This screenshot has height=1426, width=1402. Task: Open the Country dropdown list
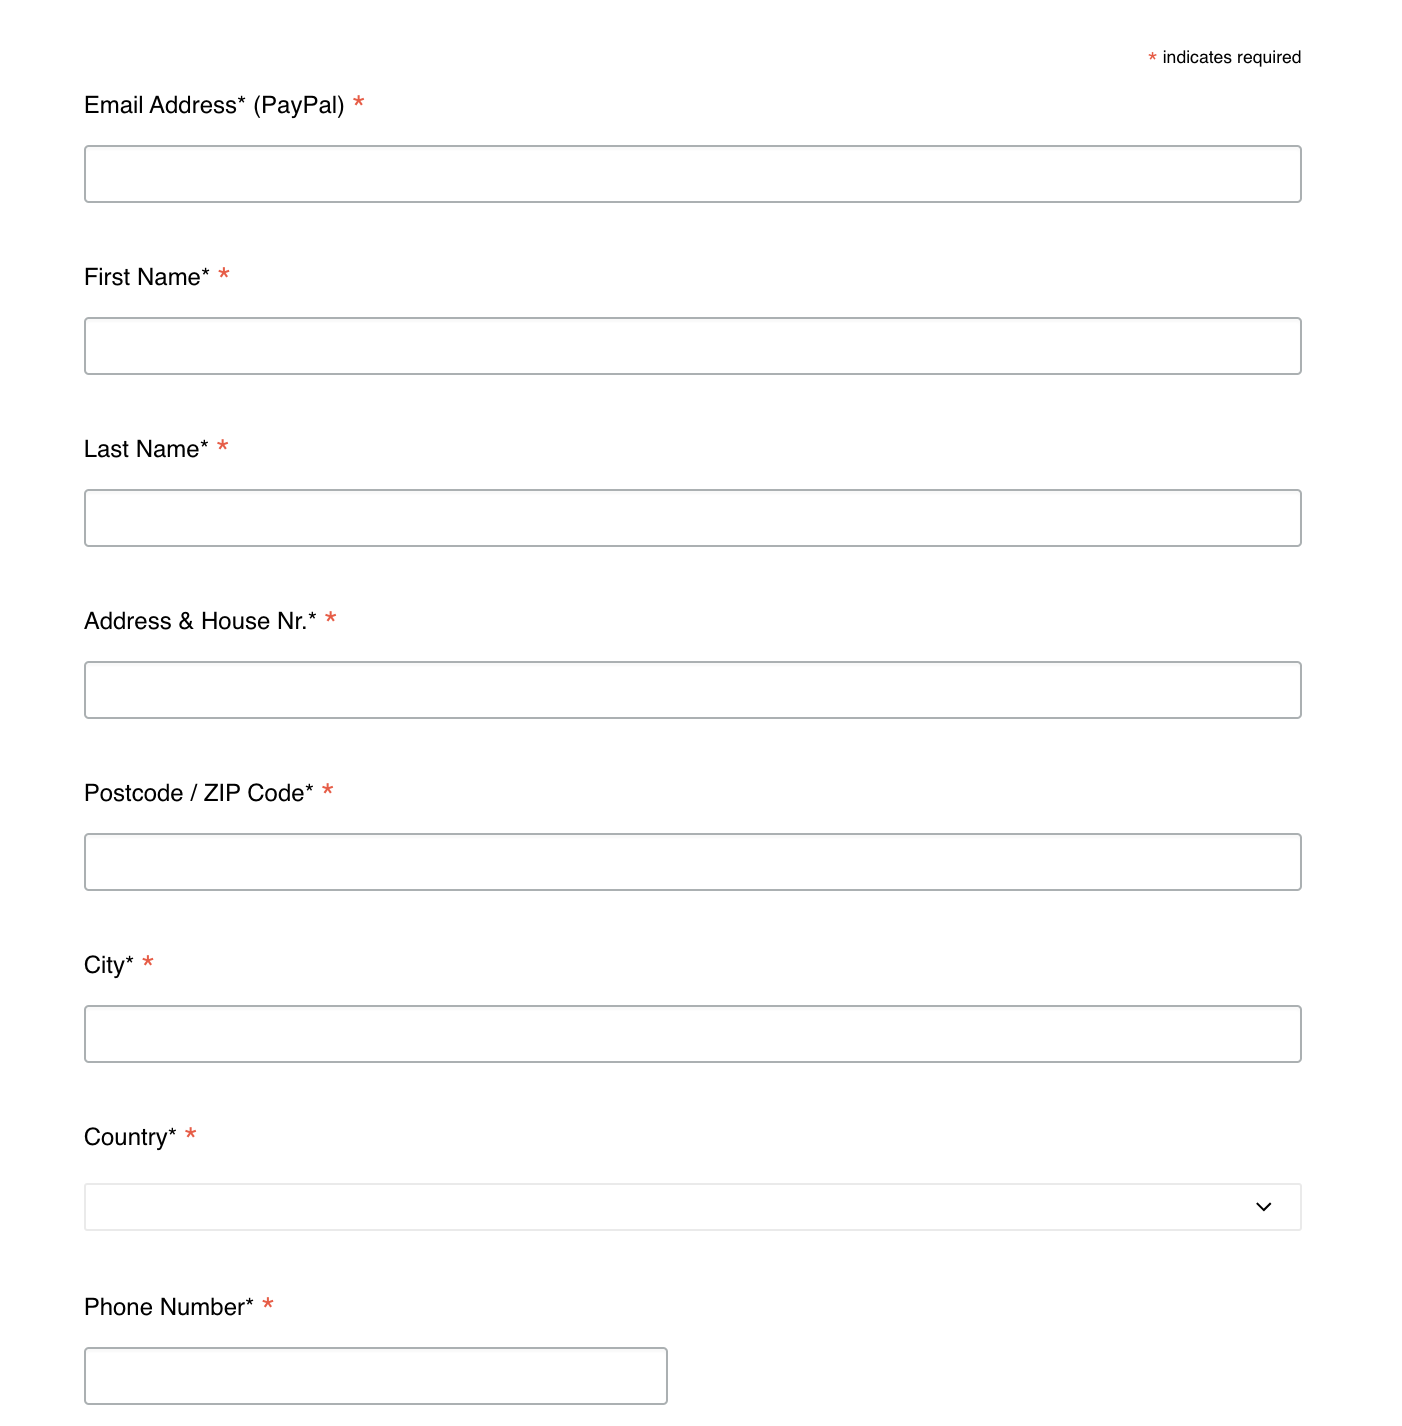coord(692,1207)
